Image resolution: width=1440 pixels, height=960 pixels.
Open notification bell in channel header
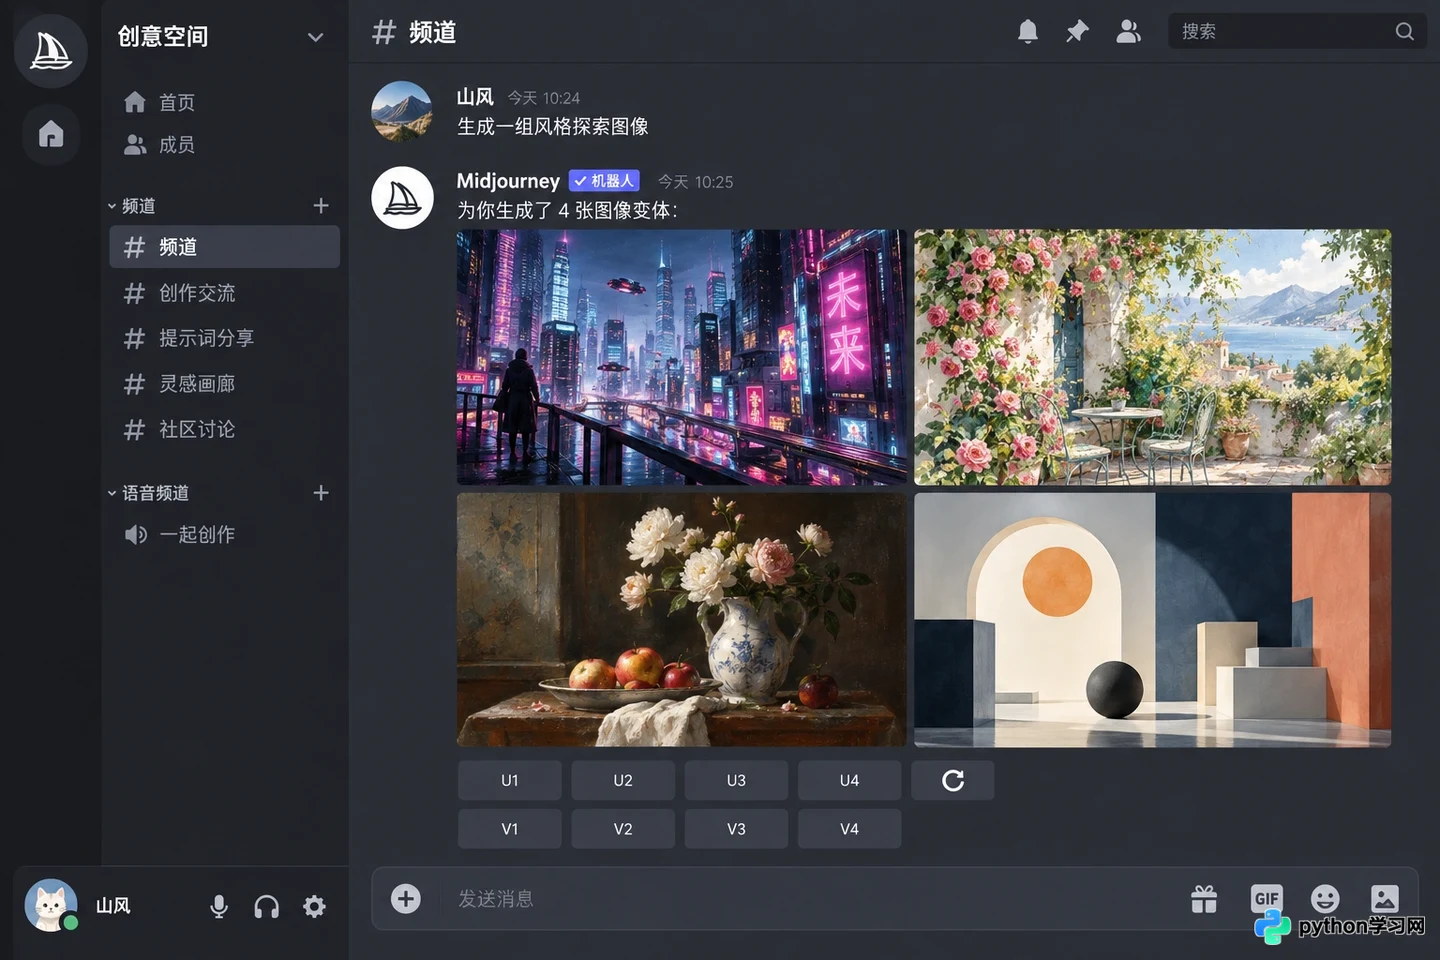1028,32
